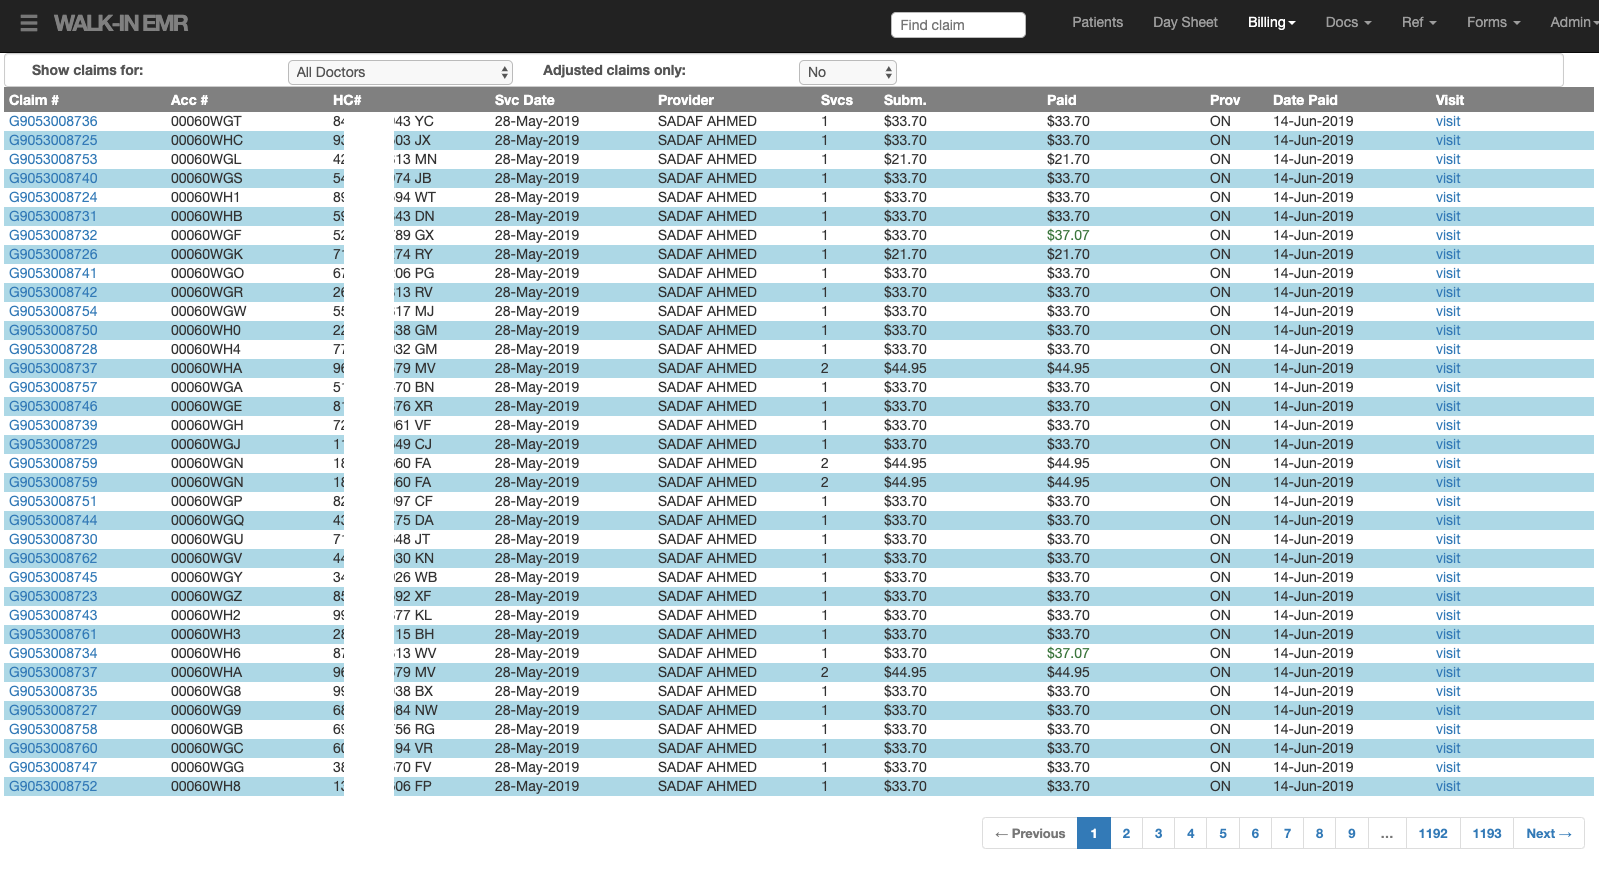Open claim G9053008754
Image resolution: width=1599 pixels, height=884 pixels.
pyautogui.click(x=53, y=311)
